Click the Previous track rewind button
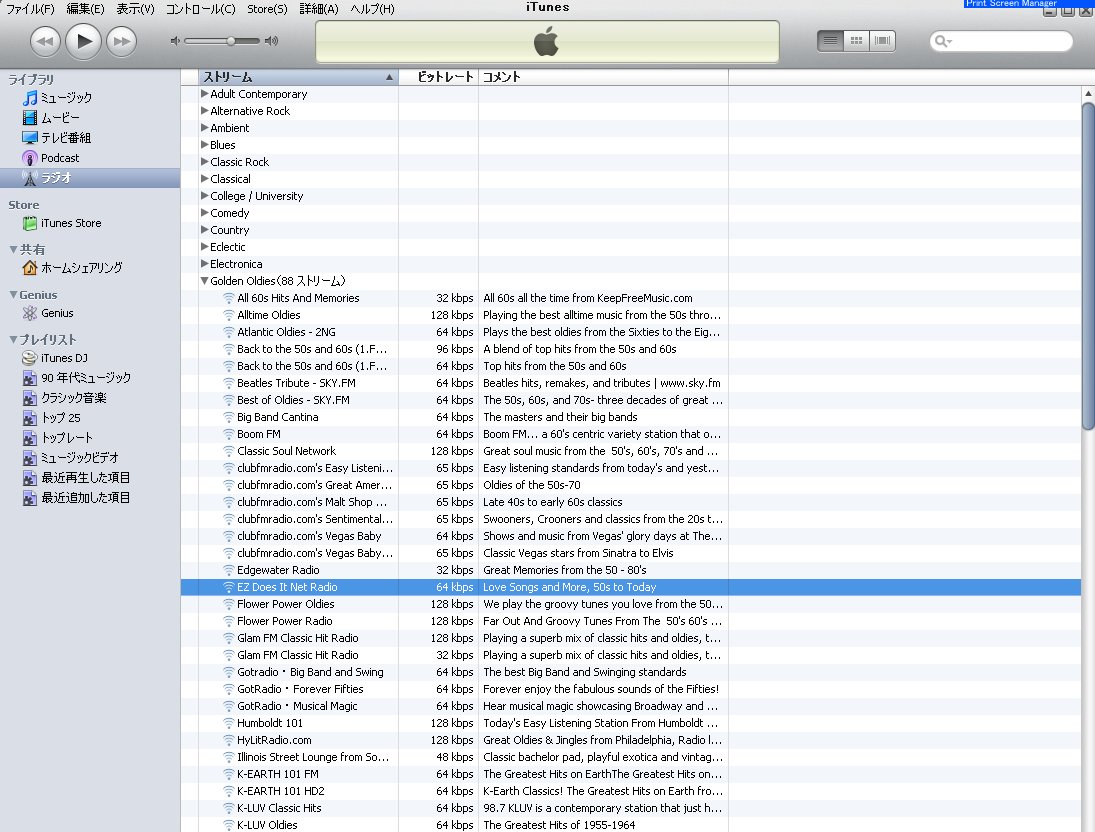Viewport: 1095px width, 832px height. (x=45, y=41)
